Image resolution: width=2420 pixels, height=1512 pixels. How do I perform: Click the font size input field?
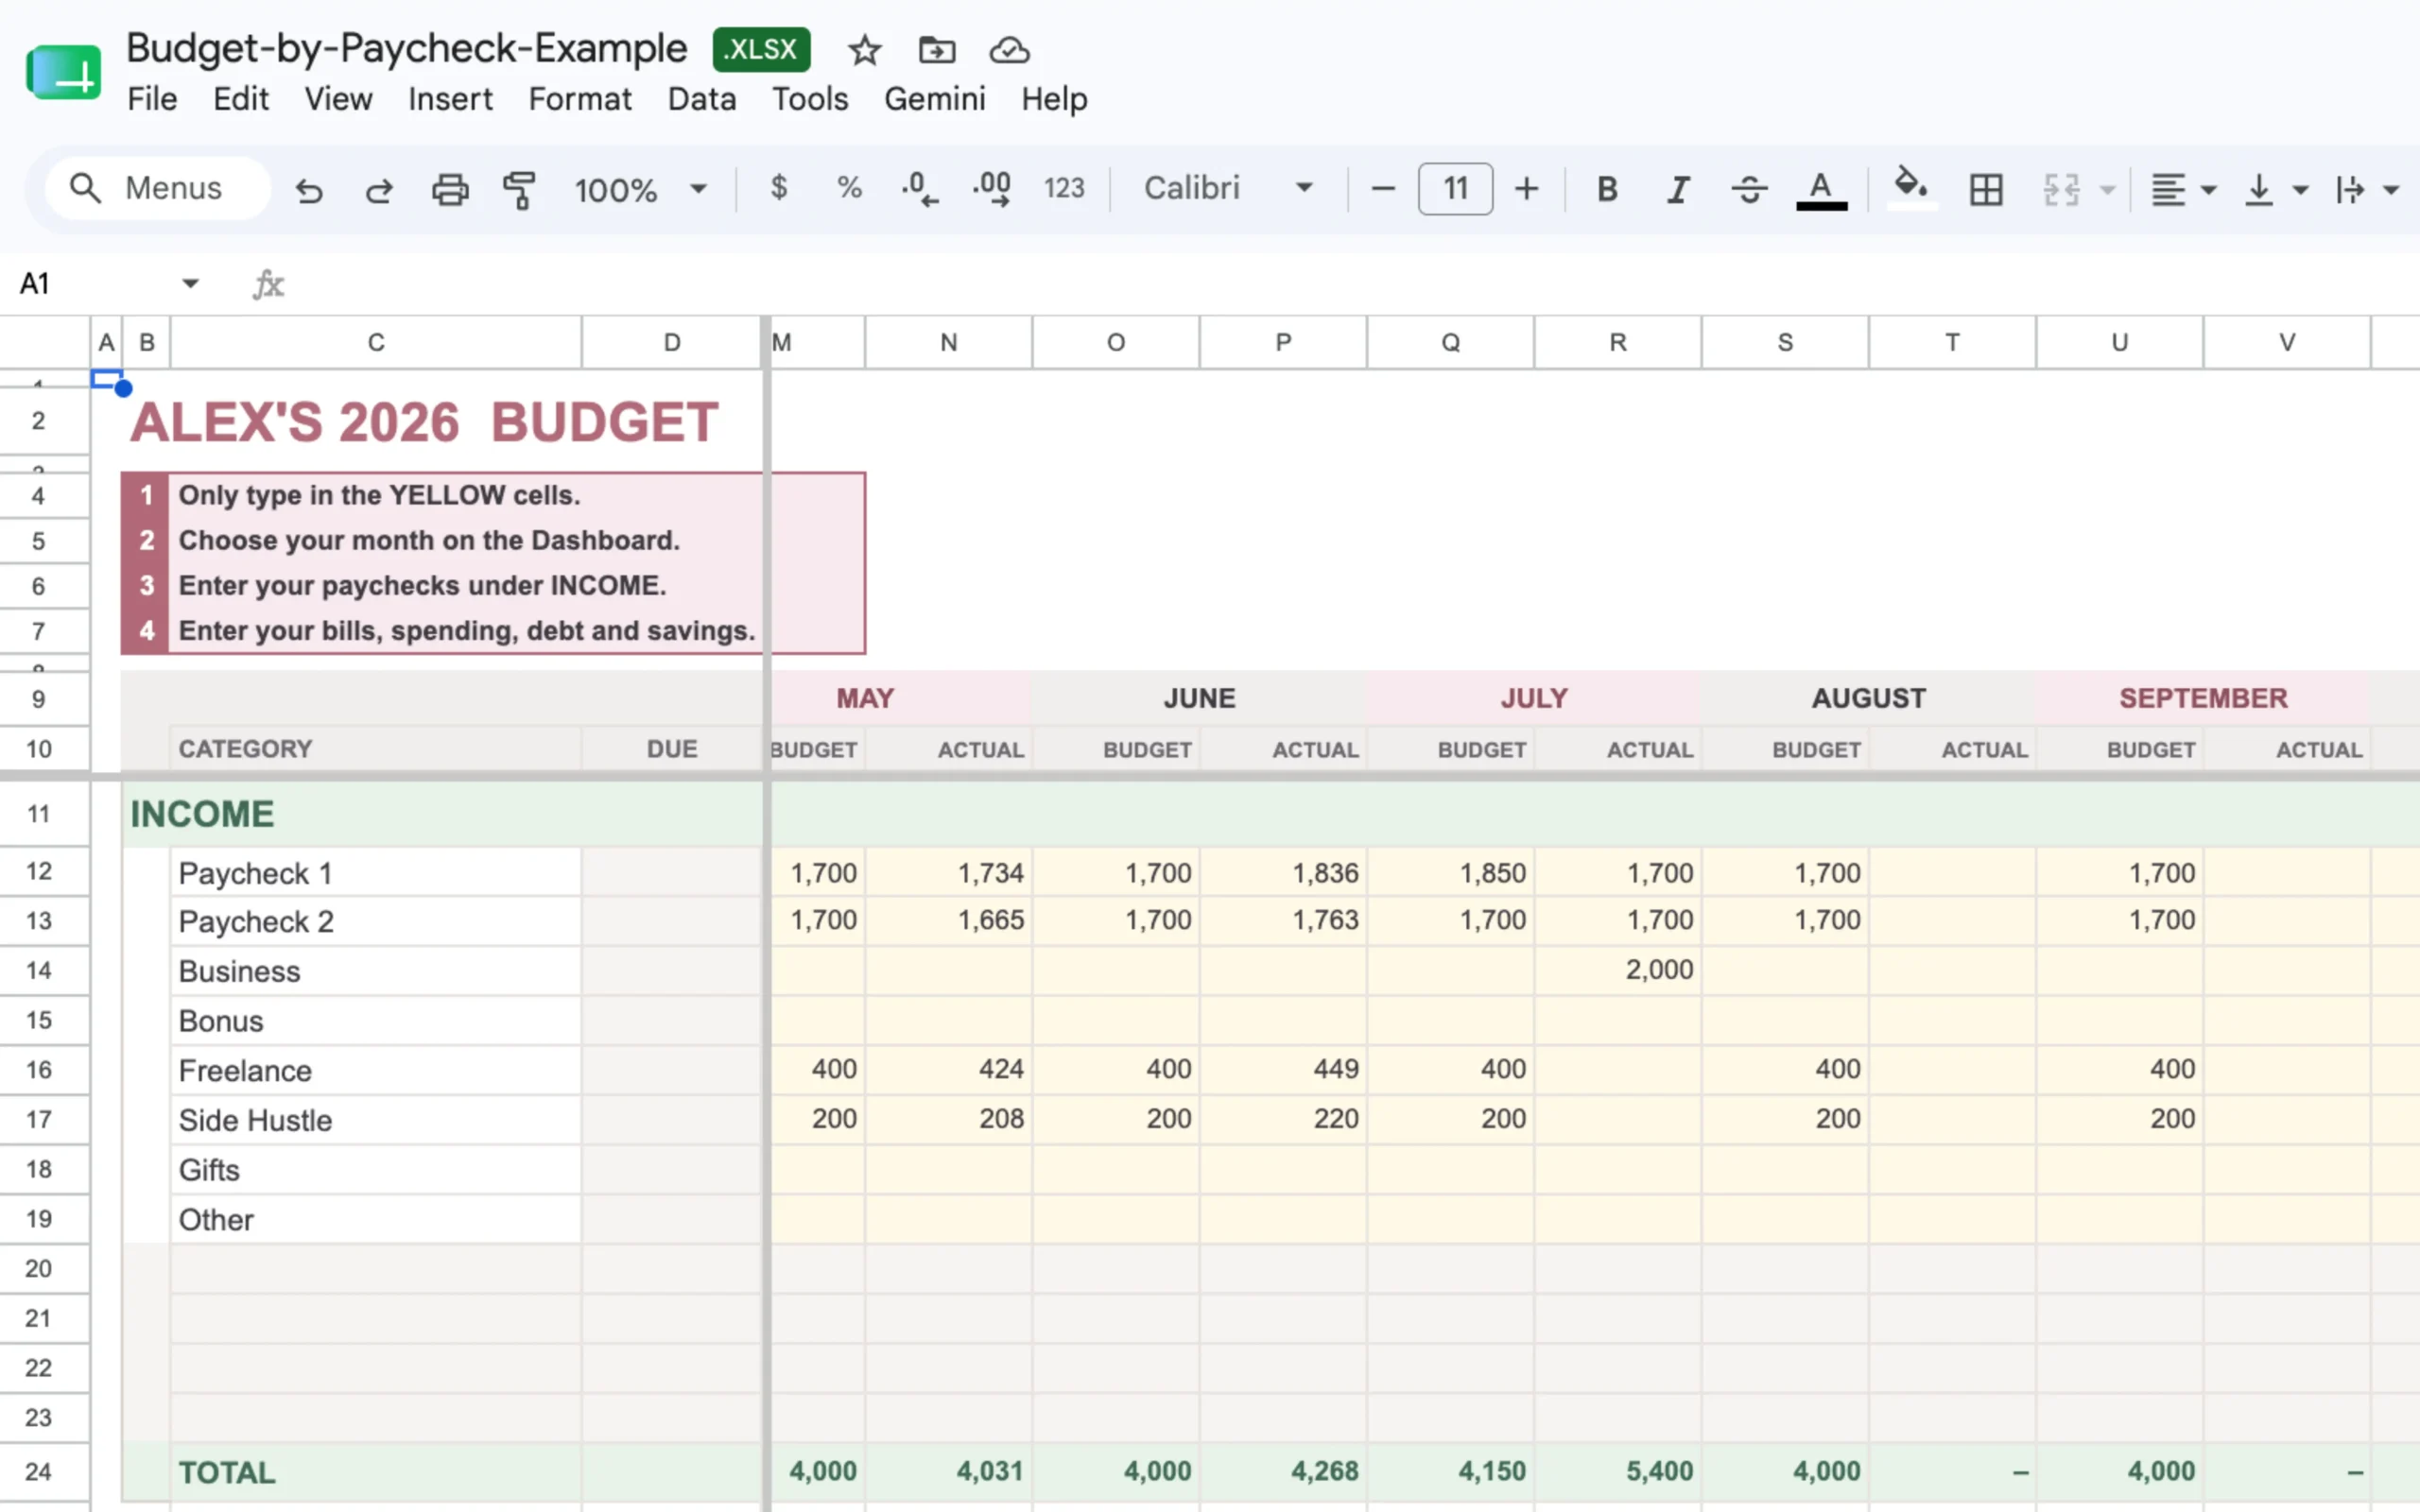1455,188
